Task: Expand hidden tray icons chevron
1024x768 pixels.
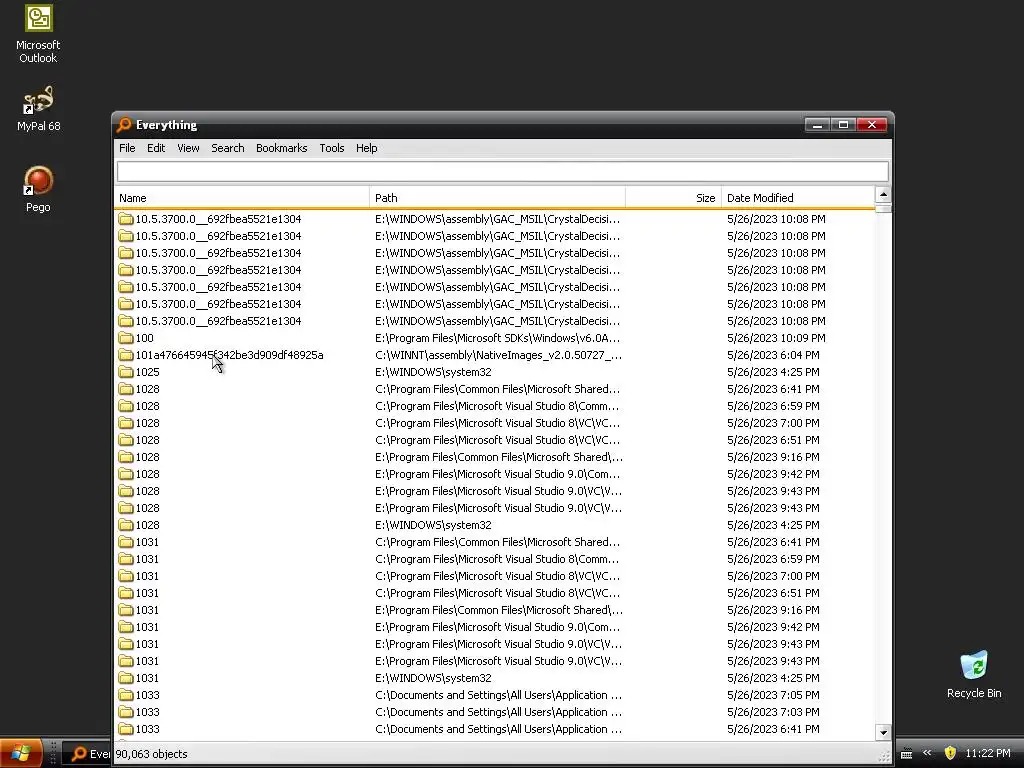Action: coord(927,753)
